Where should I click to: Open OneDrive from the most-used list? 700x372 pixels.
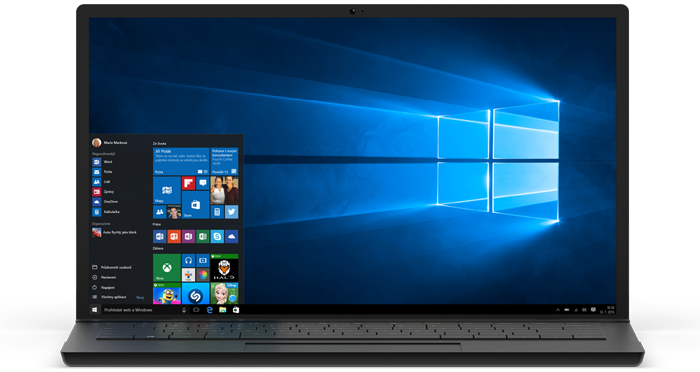tap(106, 202)
